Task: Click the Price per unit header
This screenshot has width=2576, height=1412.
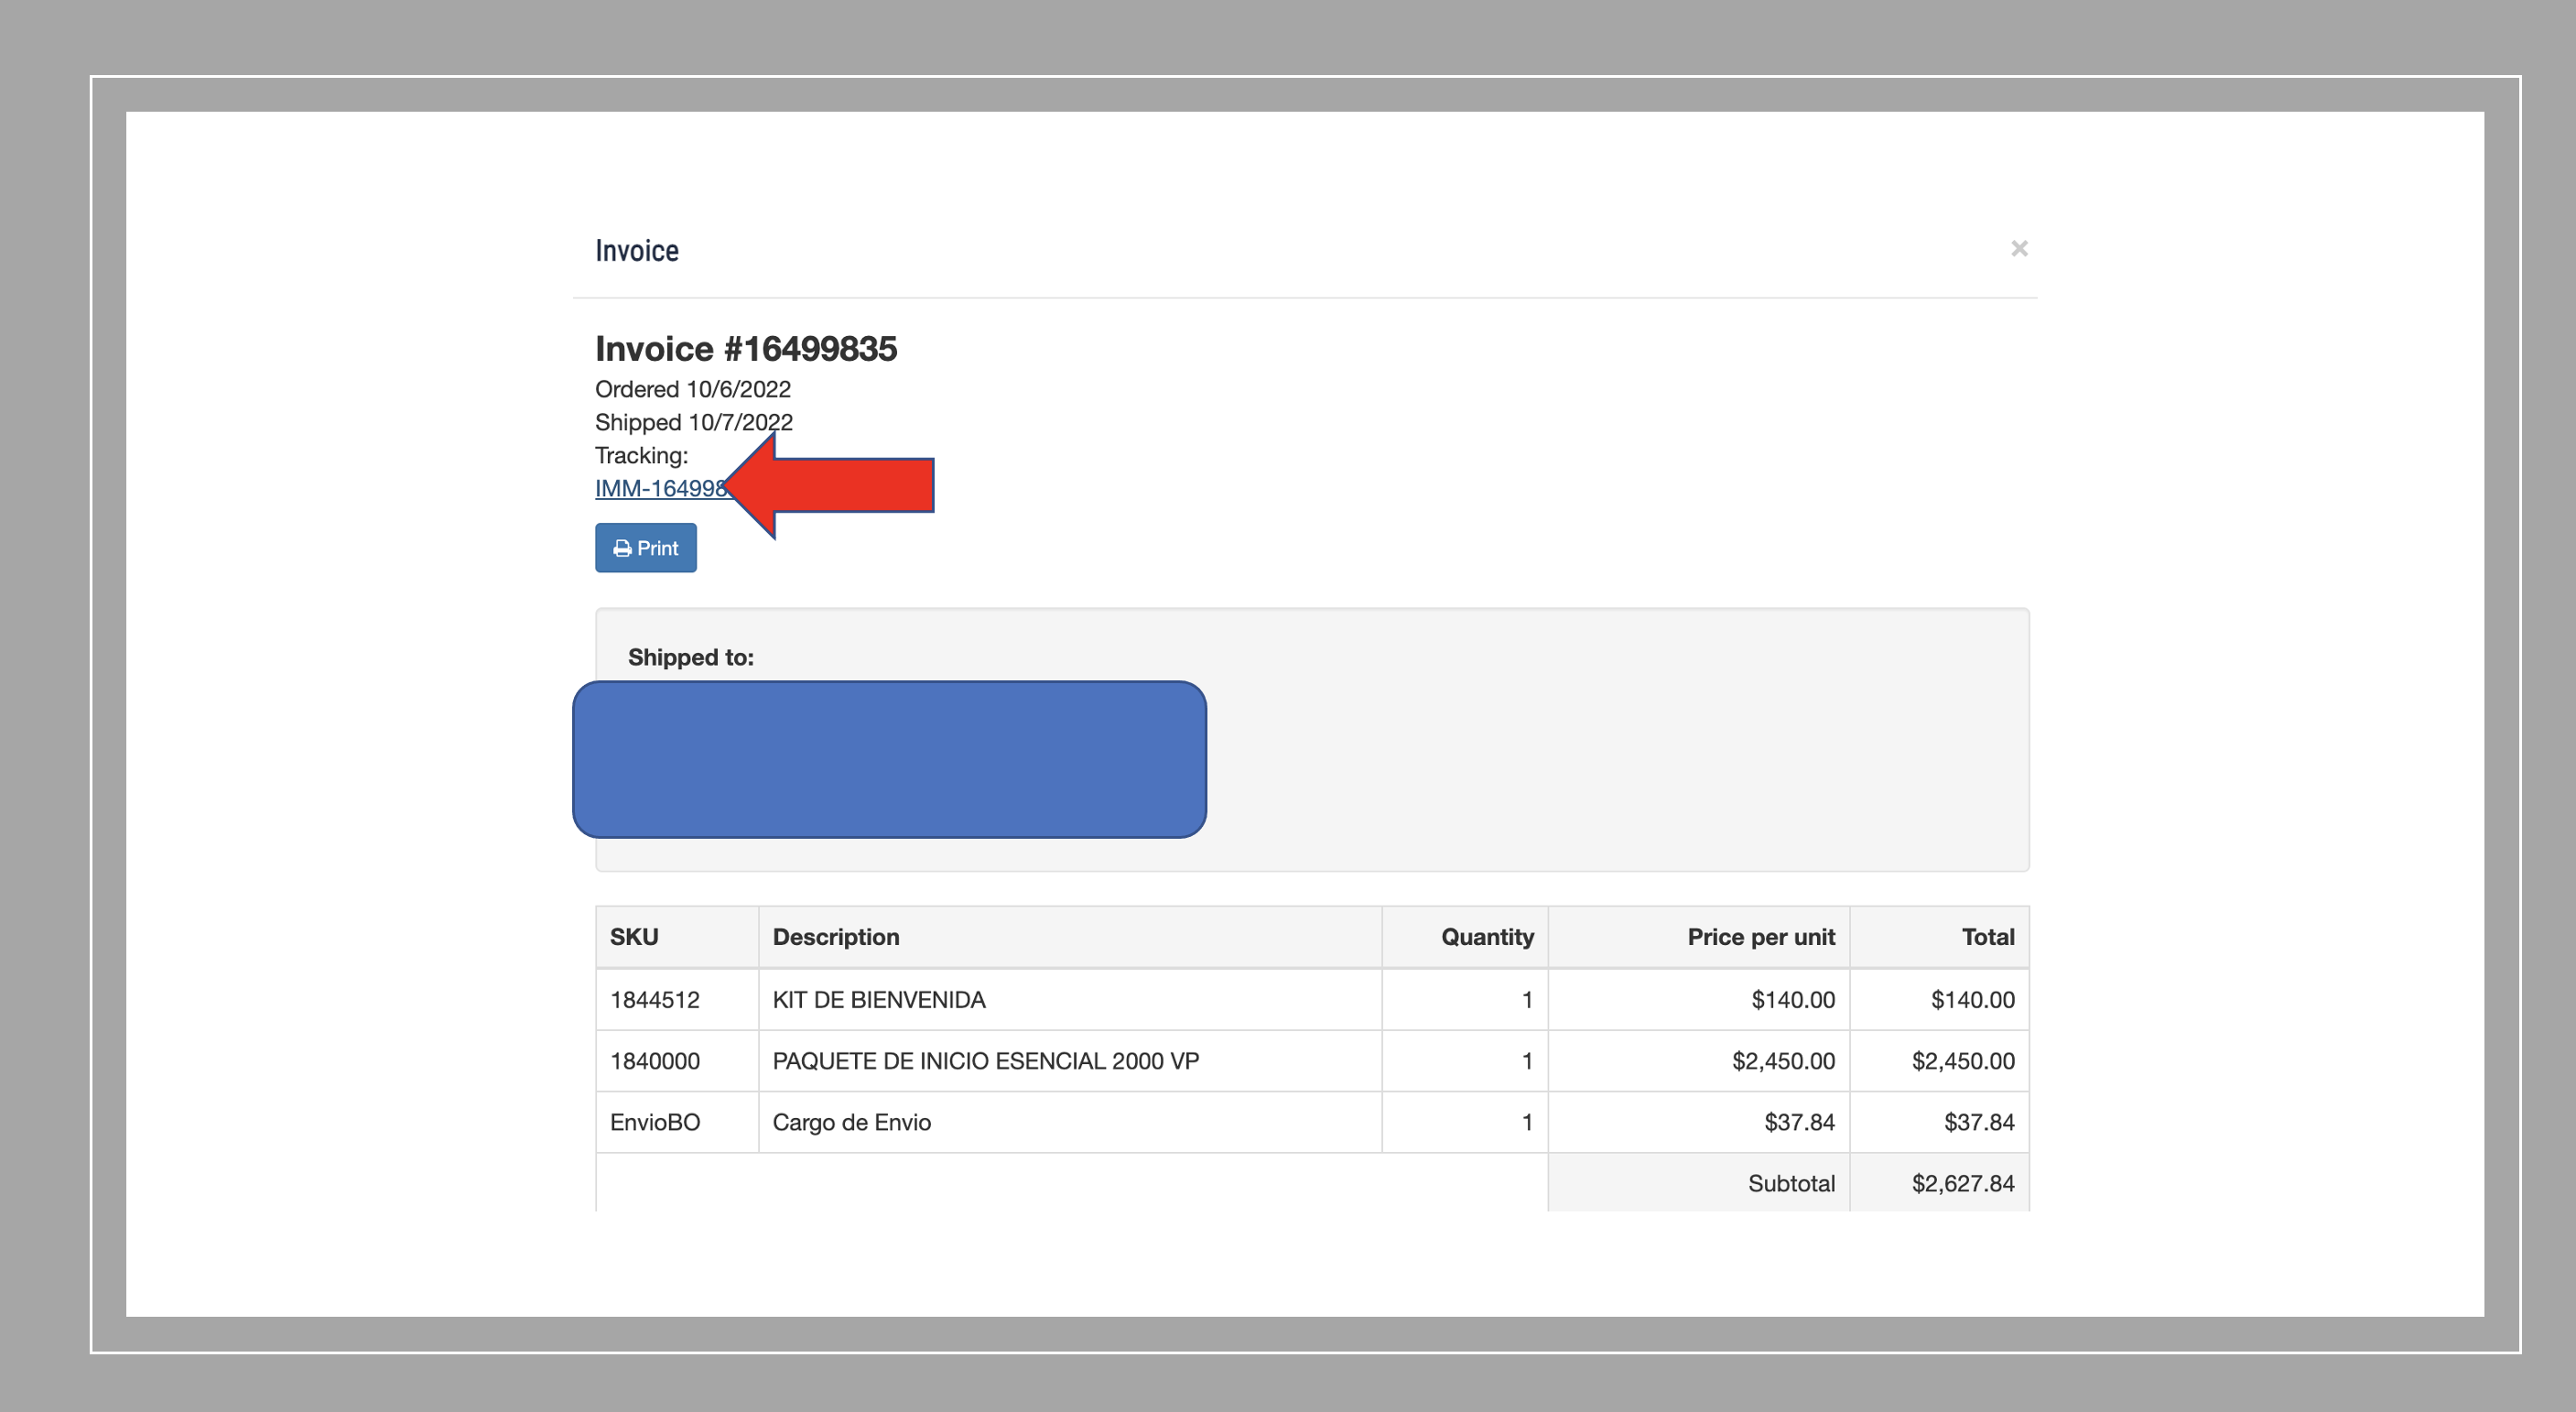Action: click(x=1760, y=937)
